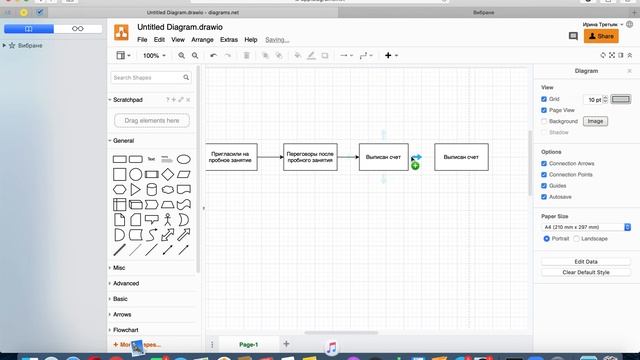The width and height of the screenshot is (640, 360).
Task: Click the shadow toolbar icon
Action: (x=325, y=56)
